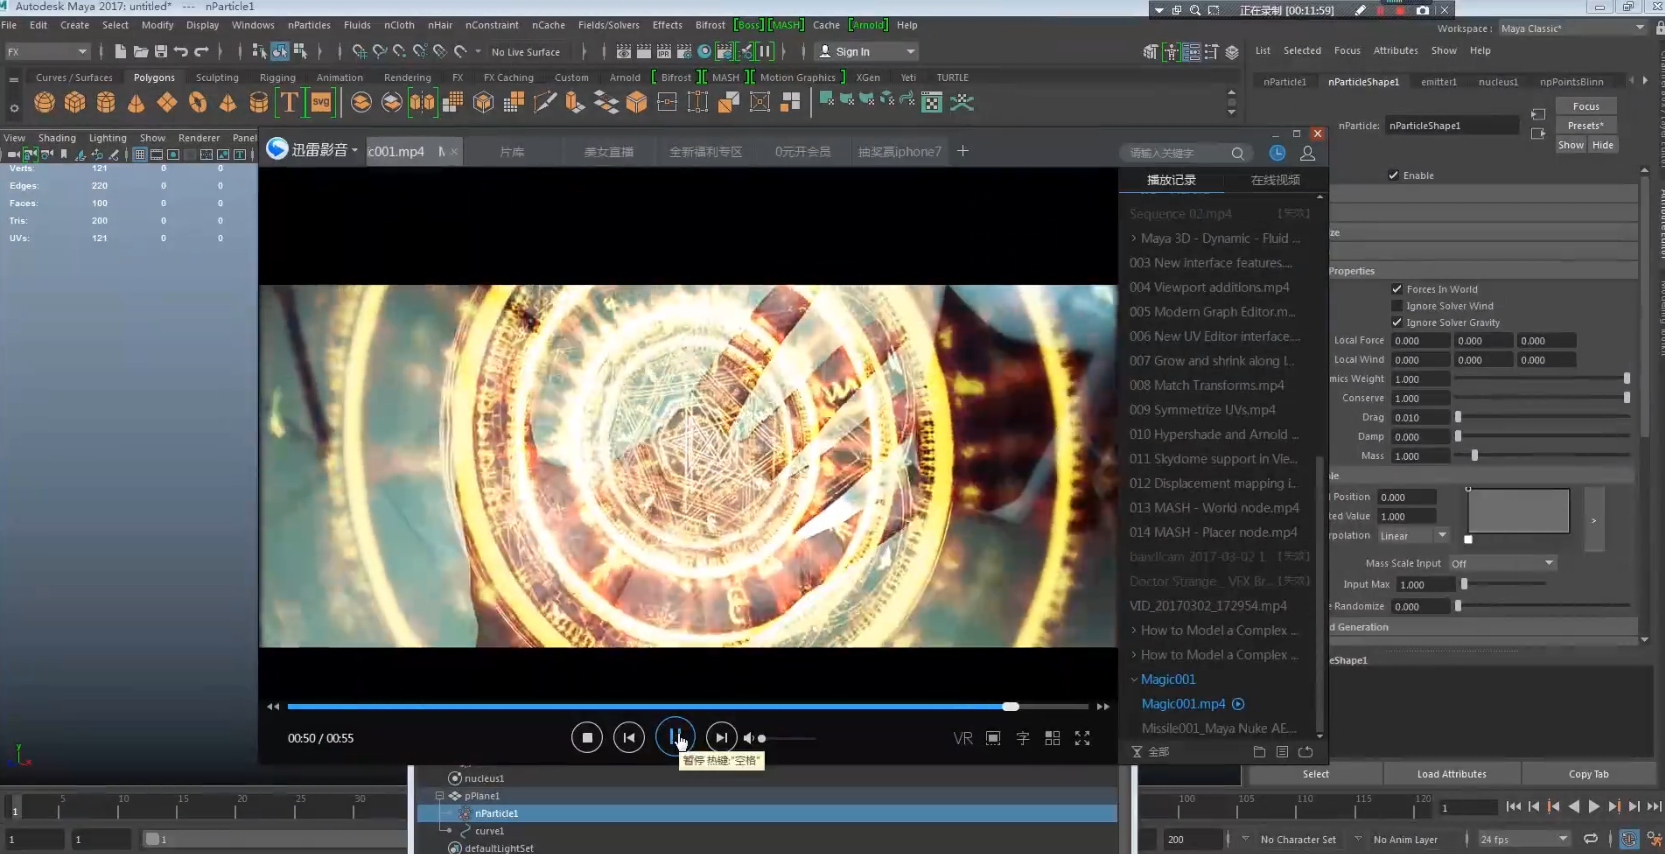The width and height of the screenshot is (1665, 854).
Task: Switch to the Sculpting shelf tab
Action: pyautogui.click(x=217, y=77)
